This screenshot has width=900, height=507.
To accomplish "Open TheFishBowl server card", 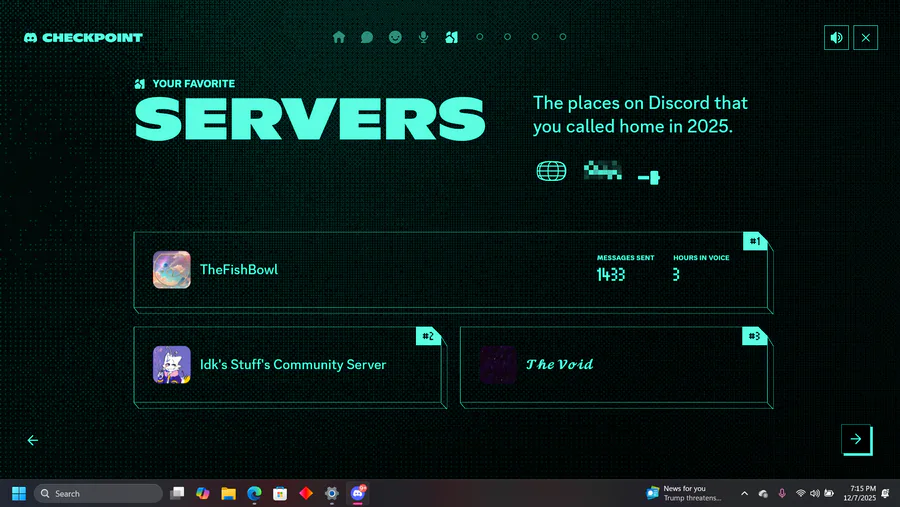I will pyautogui.click(x=453, y=272).
